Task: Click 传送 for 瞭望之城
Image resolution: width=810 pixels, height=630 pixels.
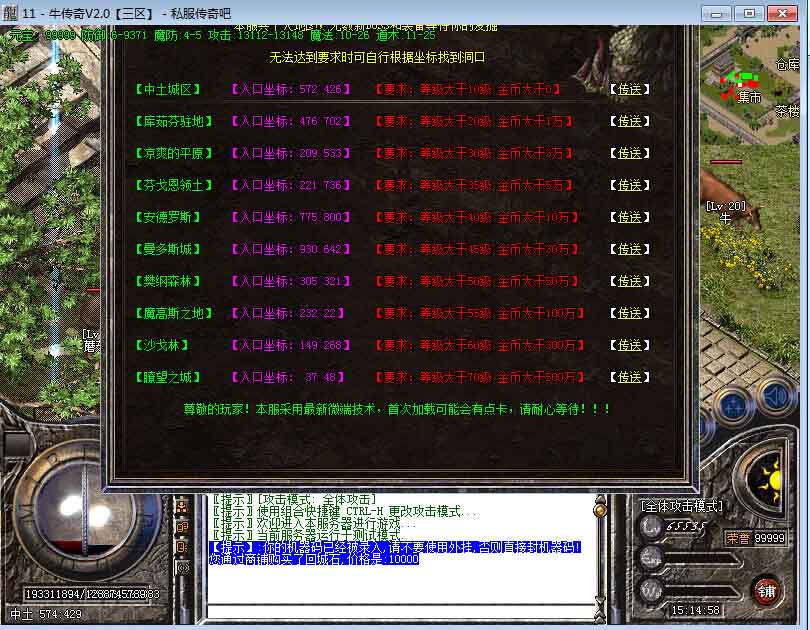Action: coord(629,377)
